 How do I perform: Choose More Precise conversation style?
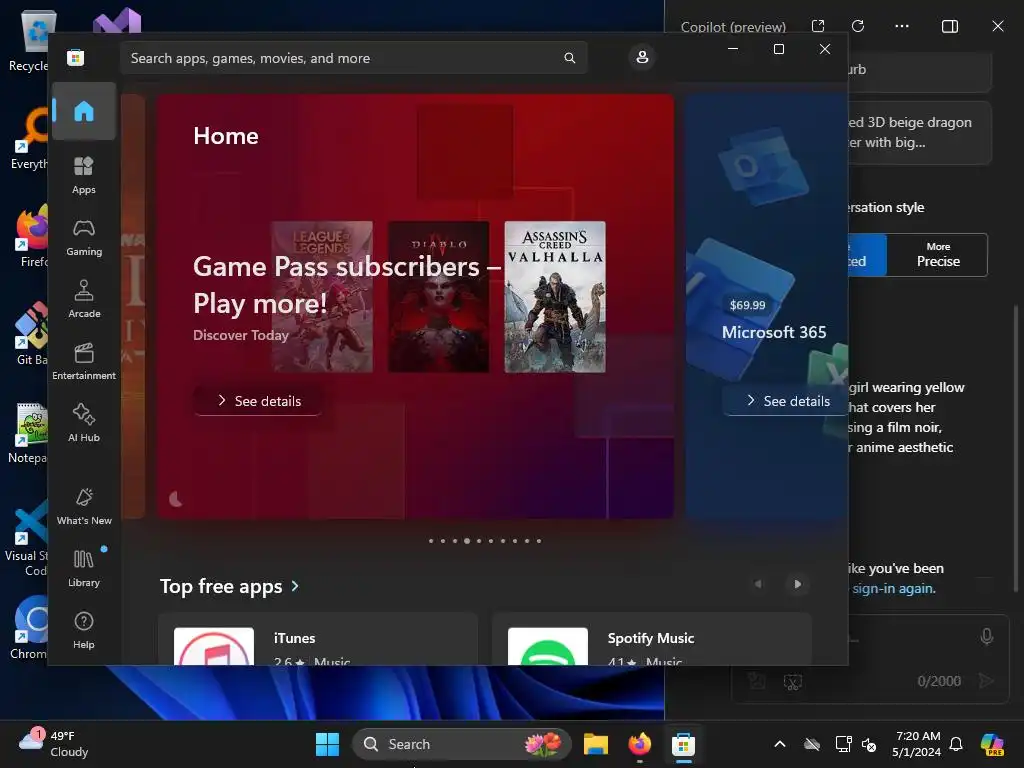(x=938, y=255)
